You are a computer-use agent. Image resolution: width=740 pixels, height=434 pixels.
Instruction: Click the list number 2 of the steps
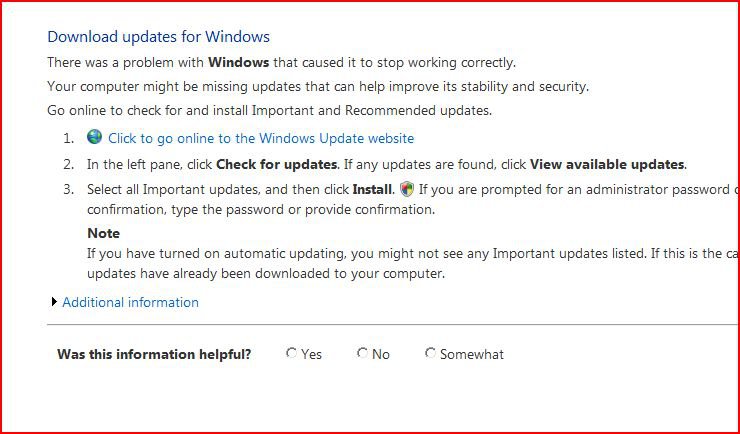click(x=69, y=165)
